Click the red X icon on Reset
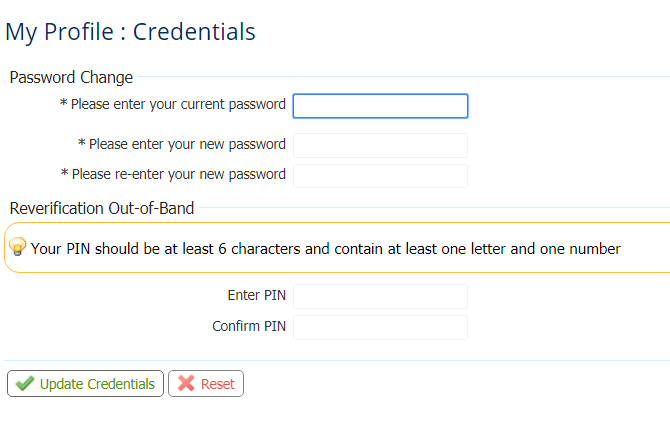Image resolution: width=670 pixels, height=434 pixels. (x=186, y=384)
